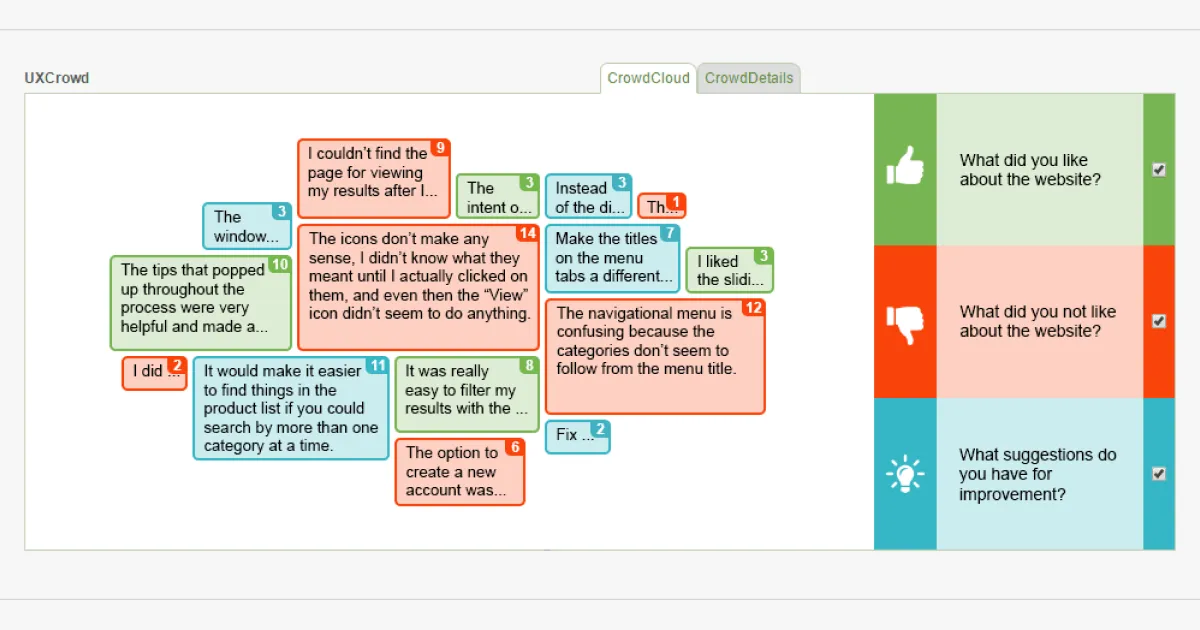Switch to the CrowdDetails tab
The height and width of the screenshot is (630, 1200).
749,76
